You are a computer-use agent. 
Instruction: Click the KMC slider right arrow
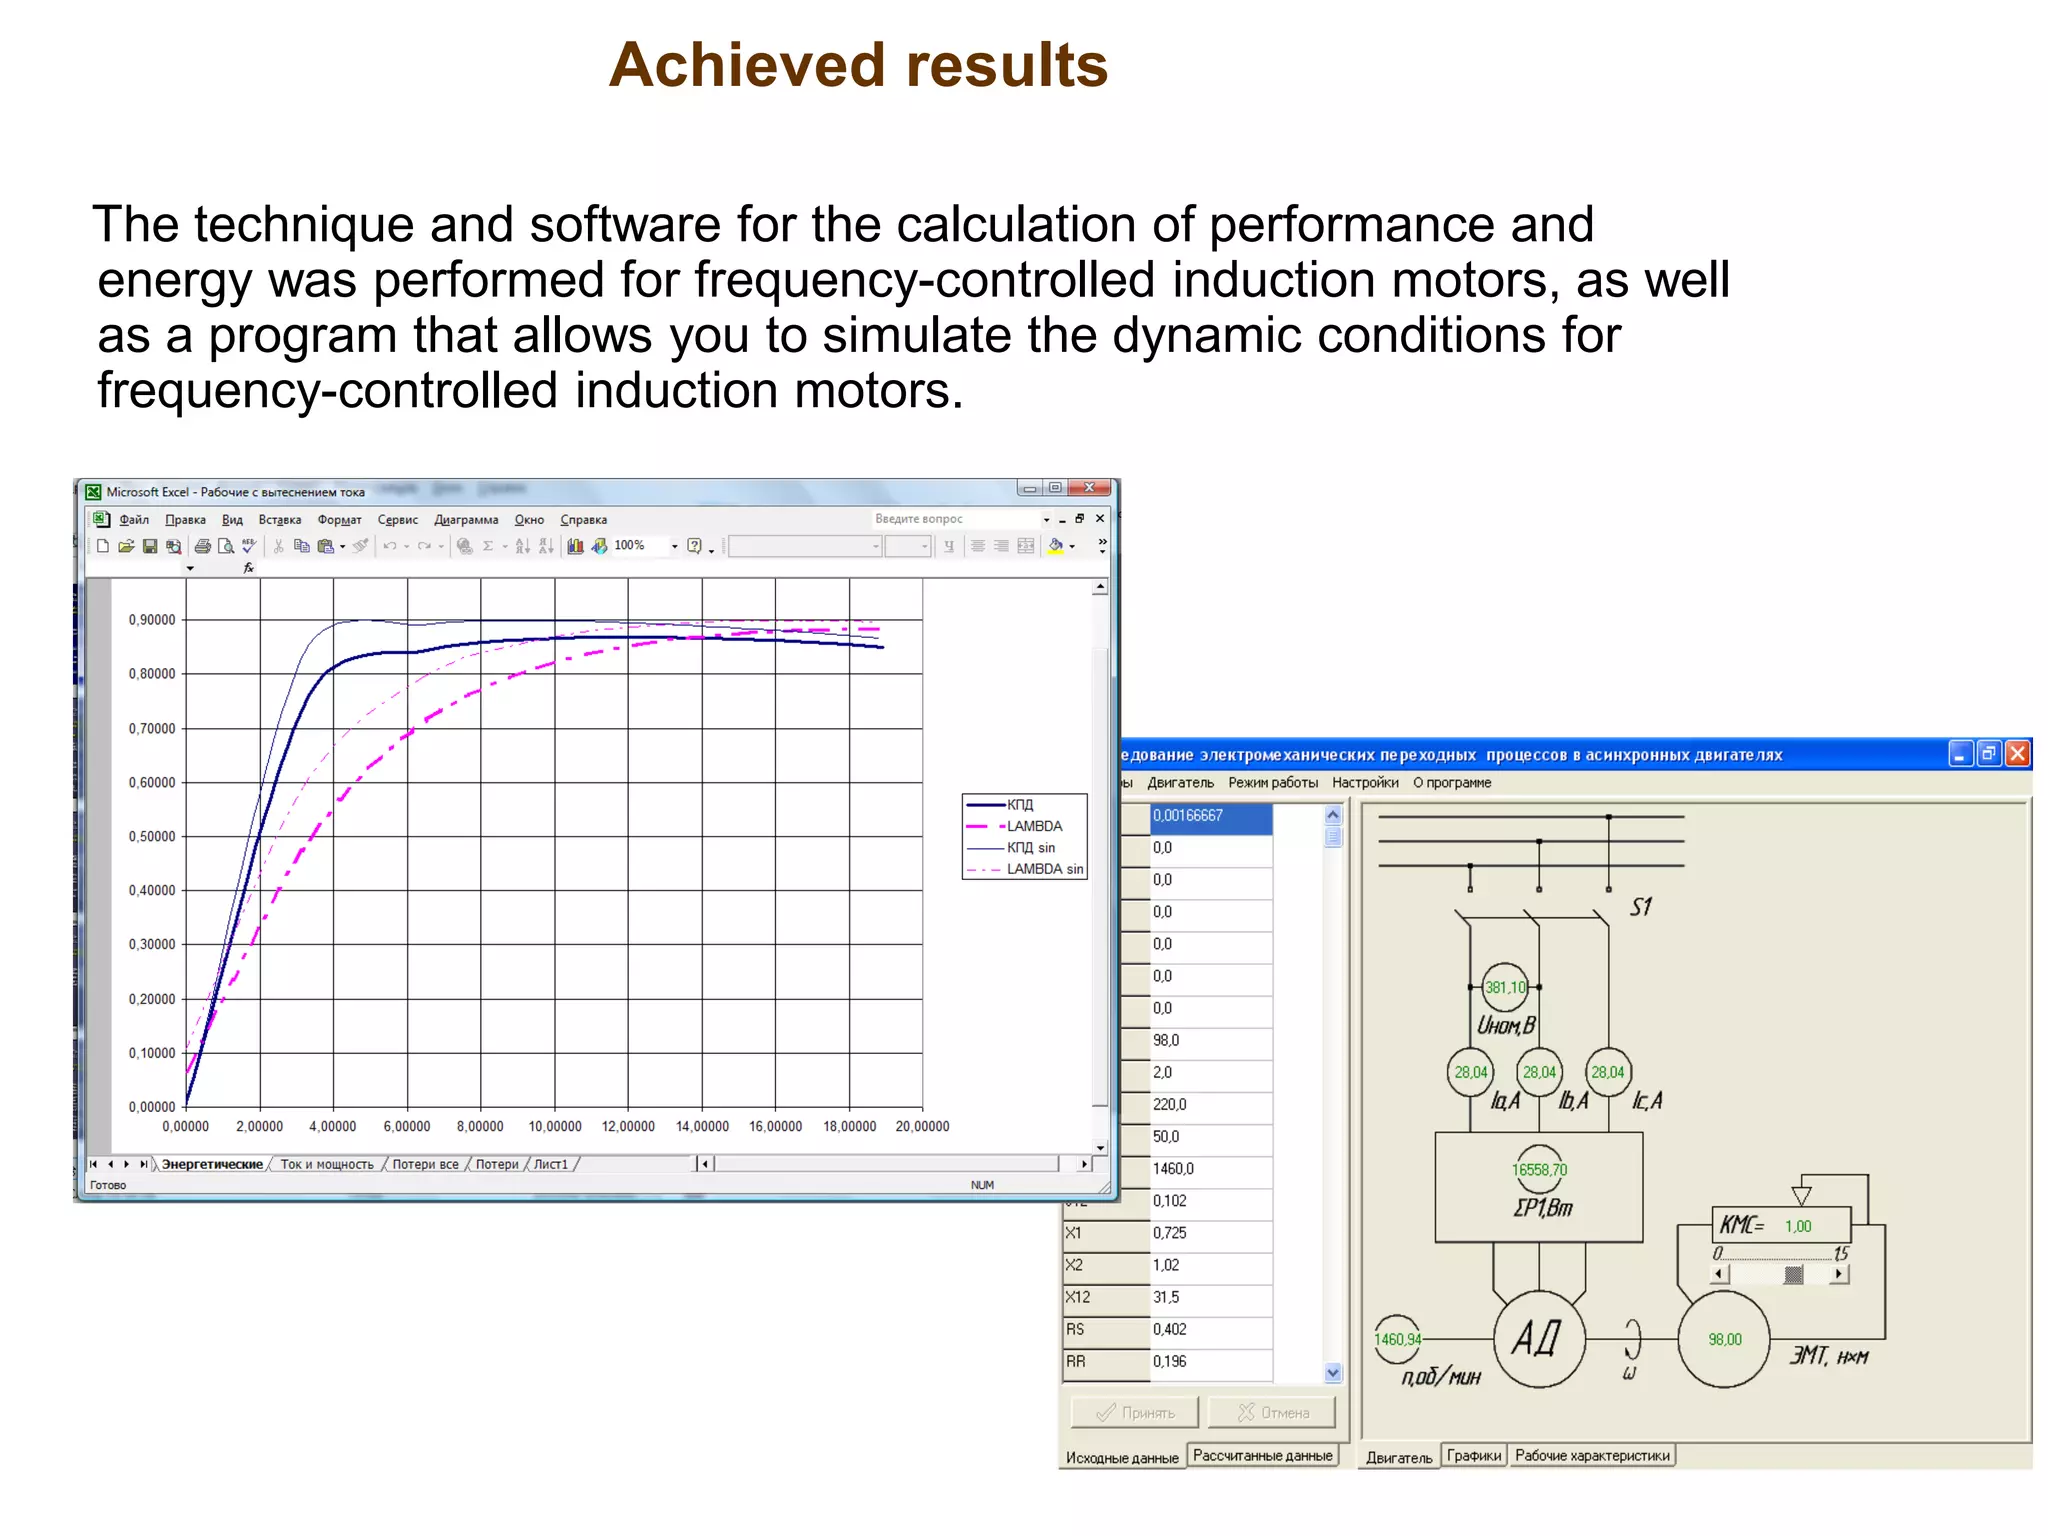1839,1274
